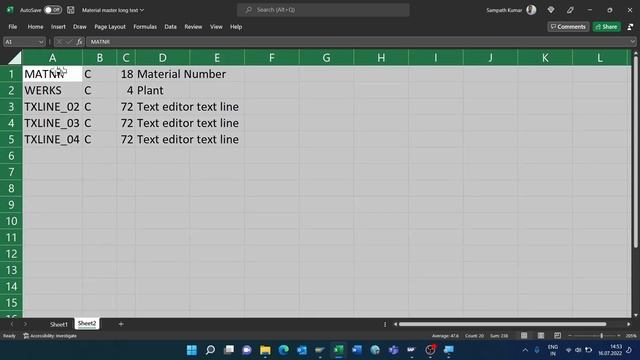Select the Data ribbon tab
The image size is (640, 360).
(171, 27)
